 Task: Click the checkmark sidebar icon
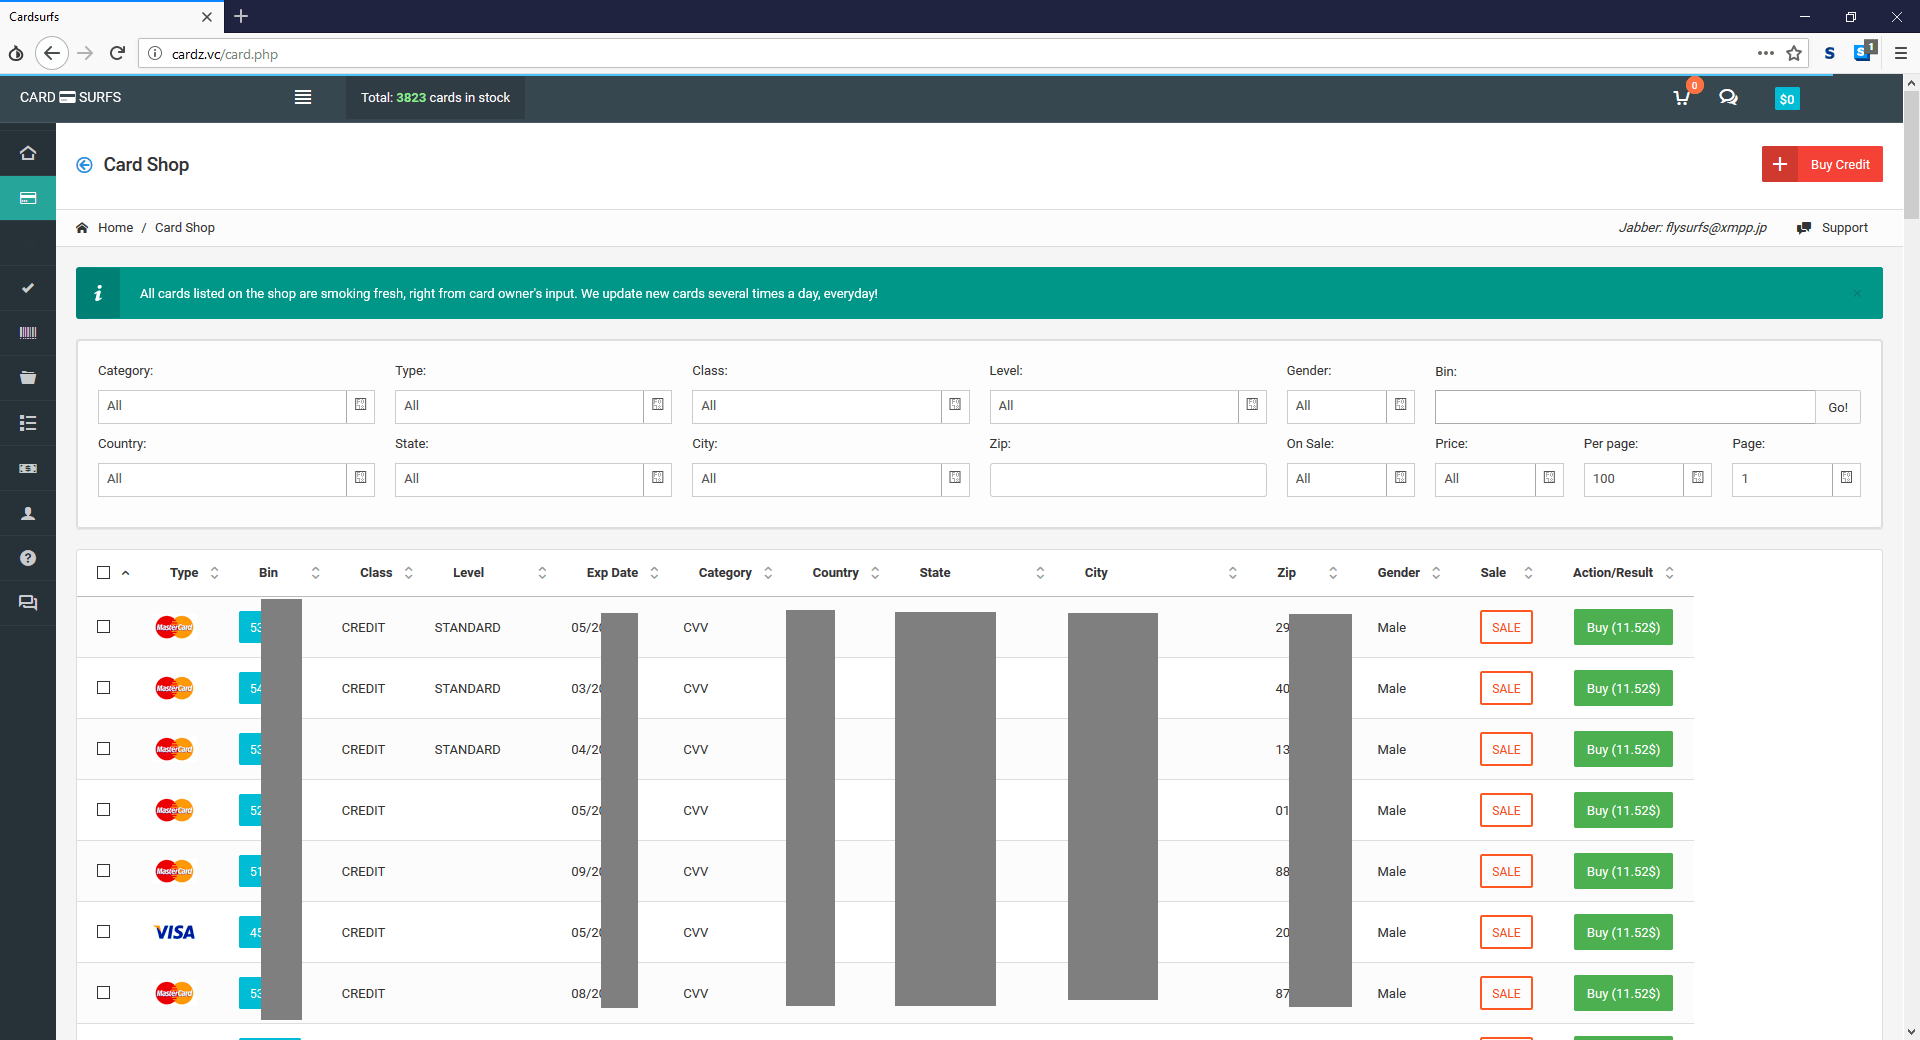(x=27, y=287)
